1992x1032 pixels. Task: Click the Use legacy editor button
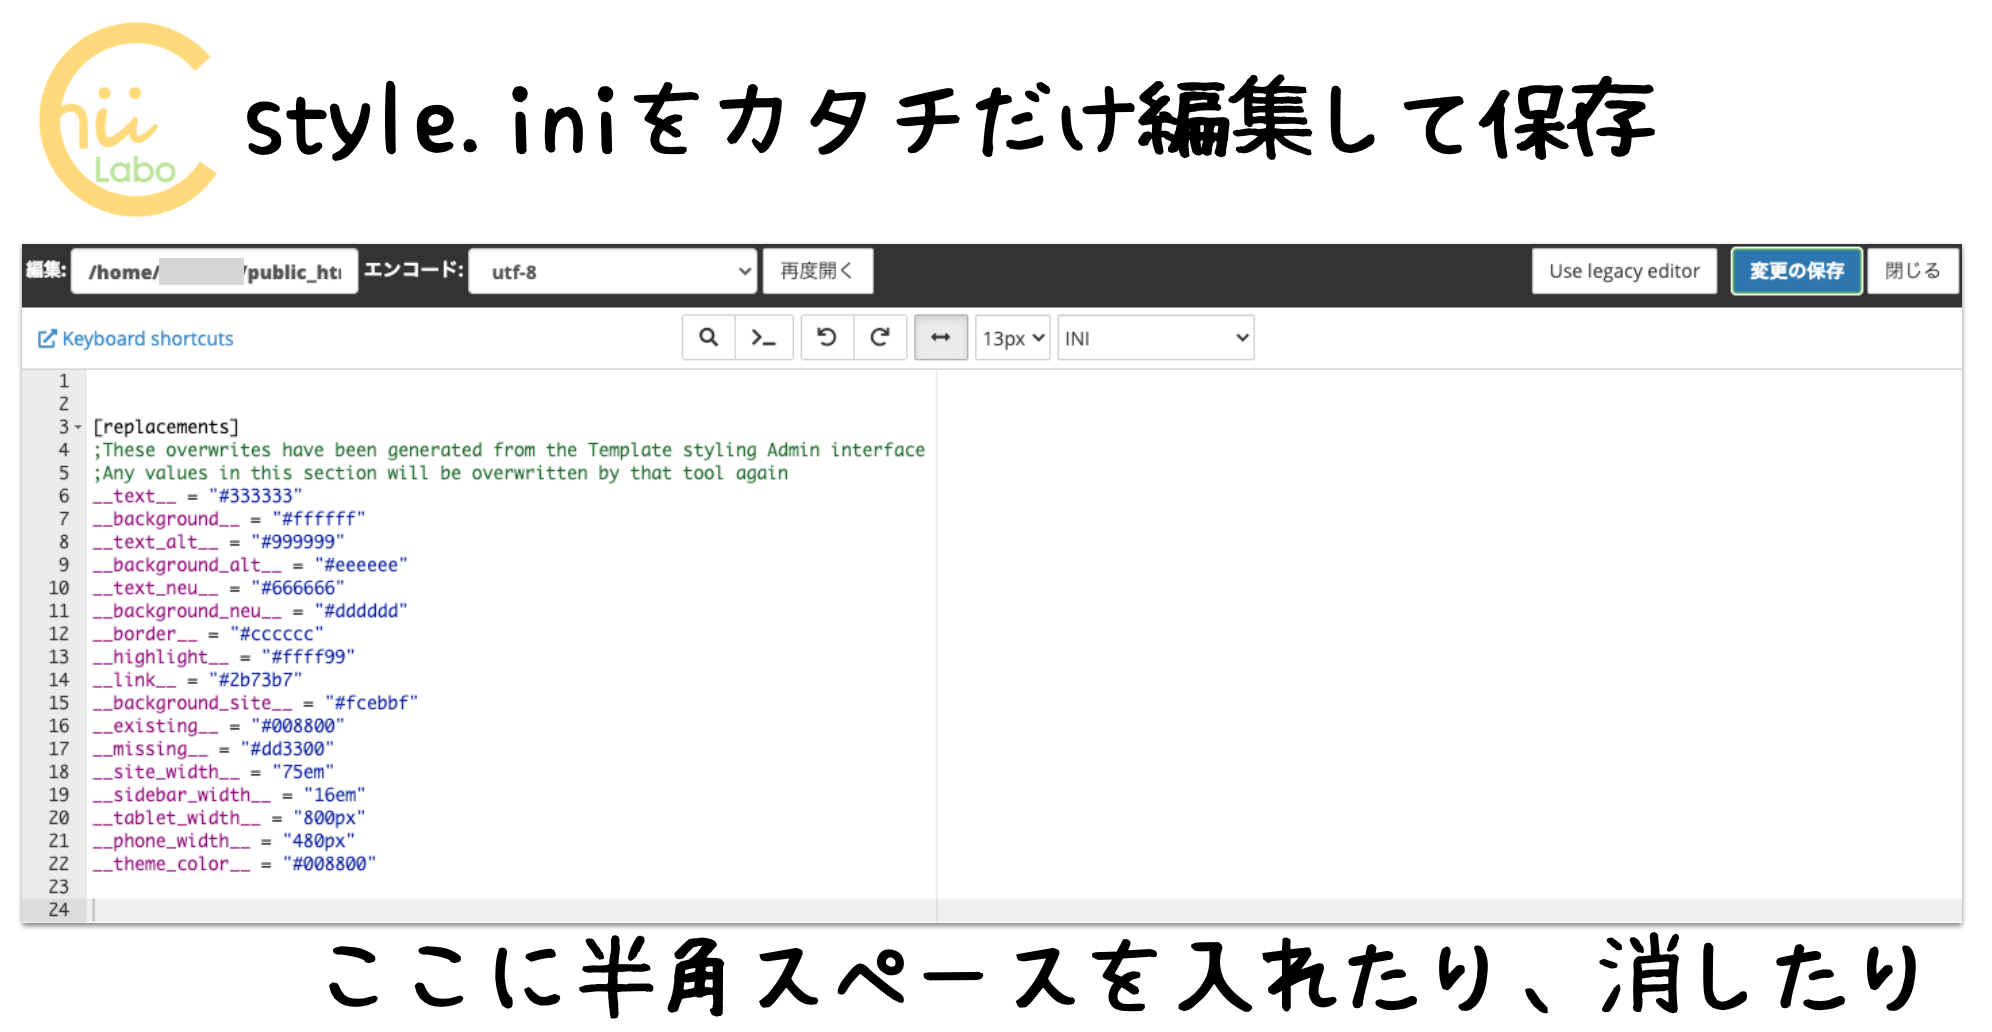pyautogui.click(x=1623, y=270)
